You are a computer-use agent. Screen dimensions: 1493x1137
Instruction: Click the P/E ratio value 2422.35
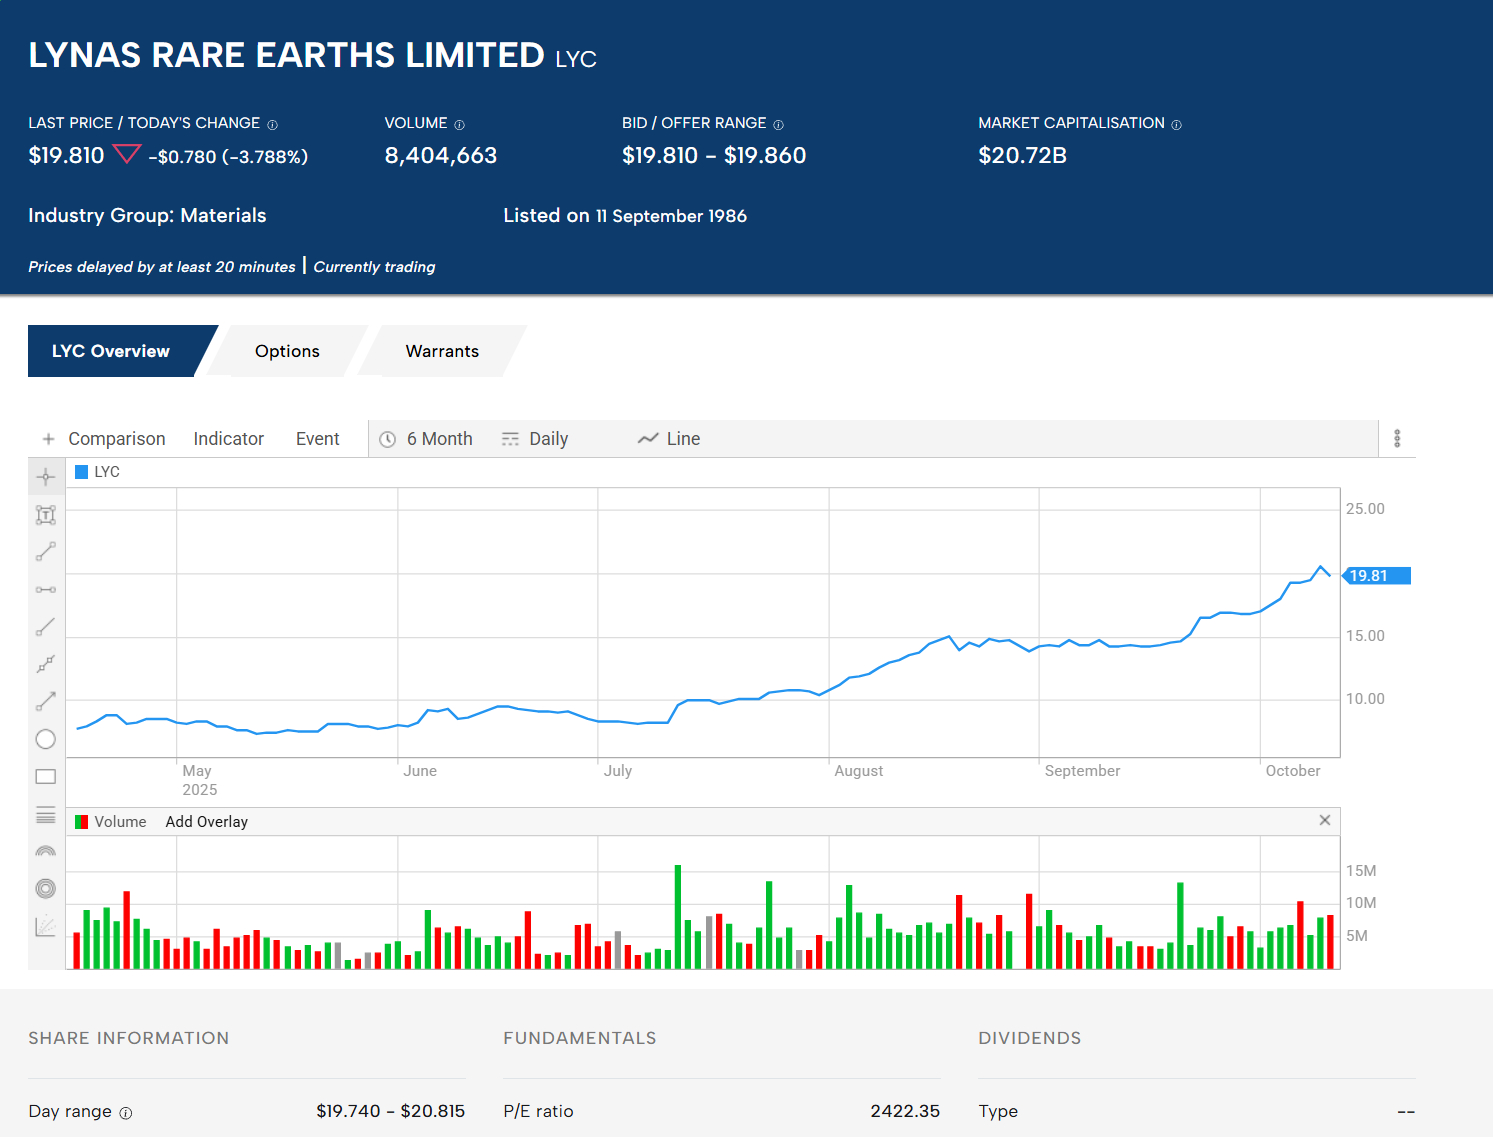(x=905, y=1111)
